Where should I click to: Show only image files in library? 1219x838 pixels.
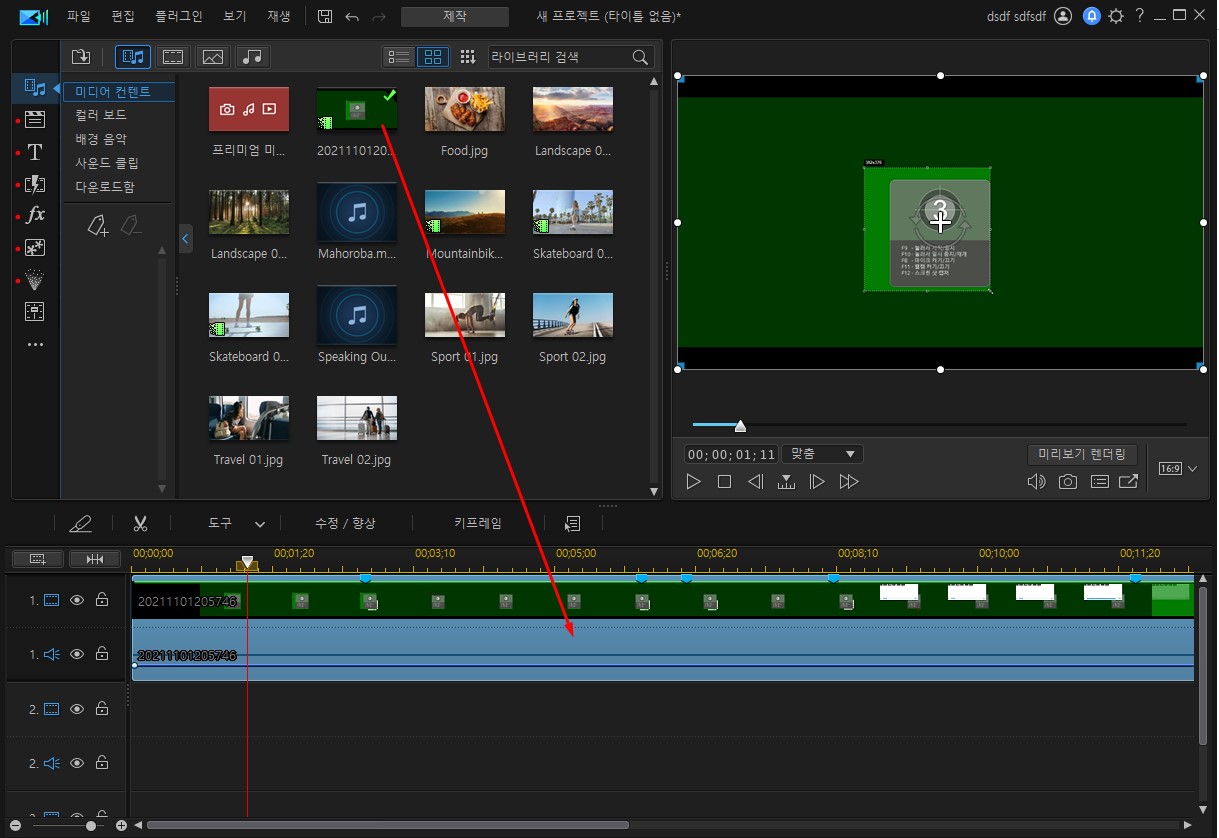coord(213,57)
